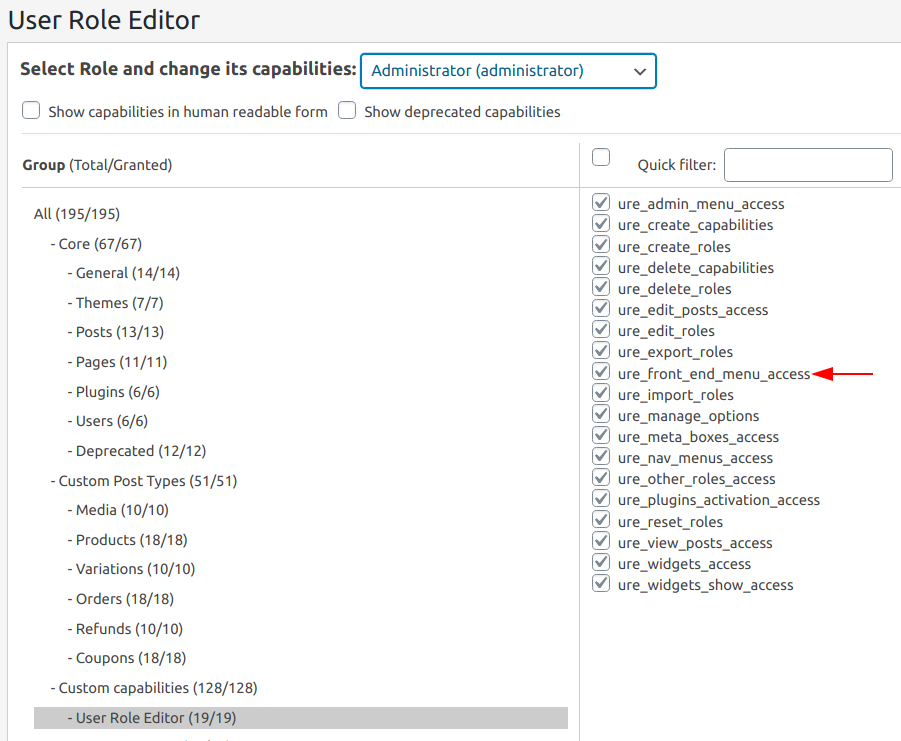
Task: Click the ure_front_end_menu_access label text
Action: [714, 375]
